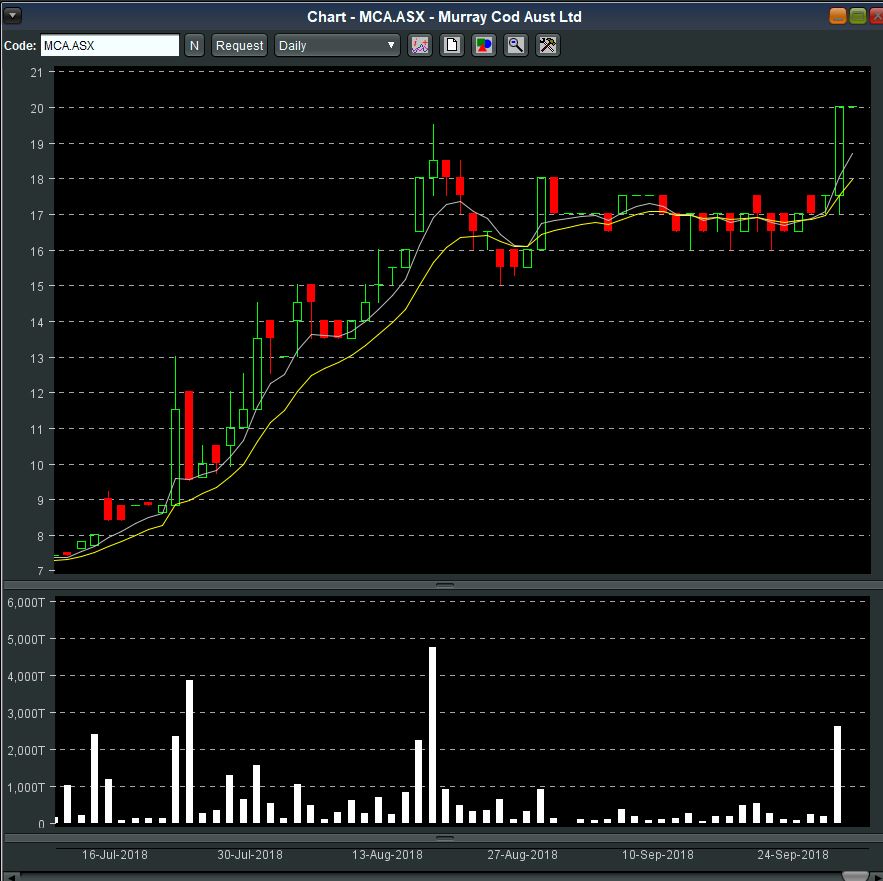The image size is (883, 881).
Task: Click the 16-Jul-2018 date label
Action: 114,855
